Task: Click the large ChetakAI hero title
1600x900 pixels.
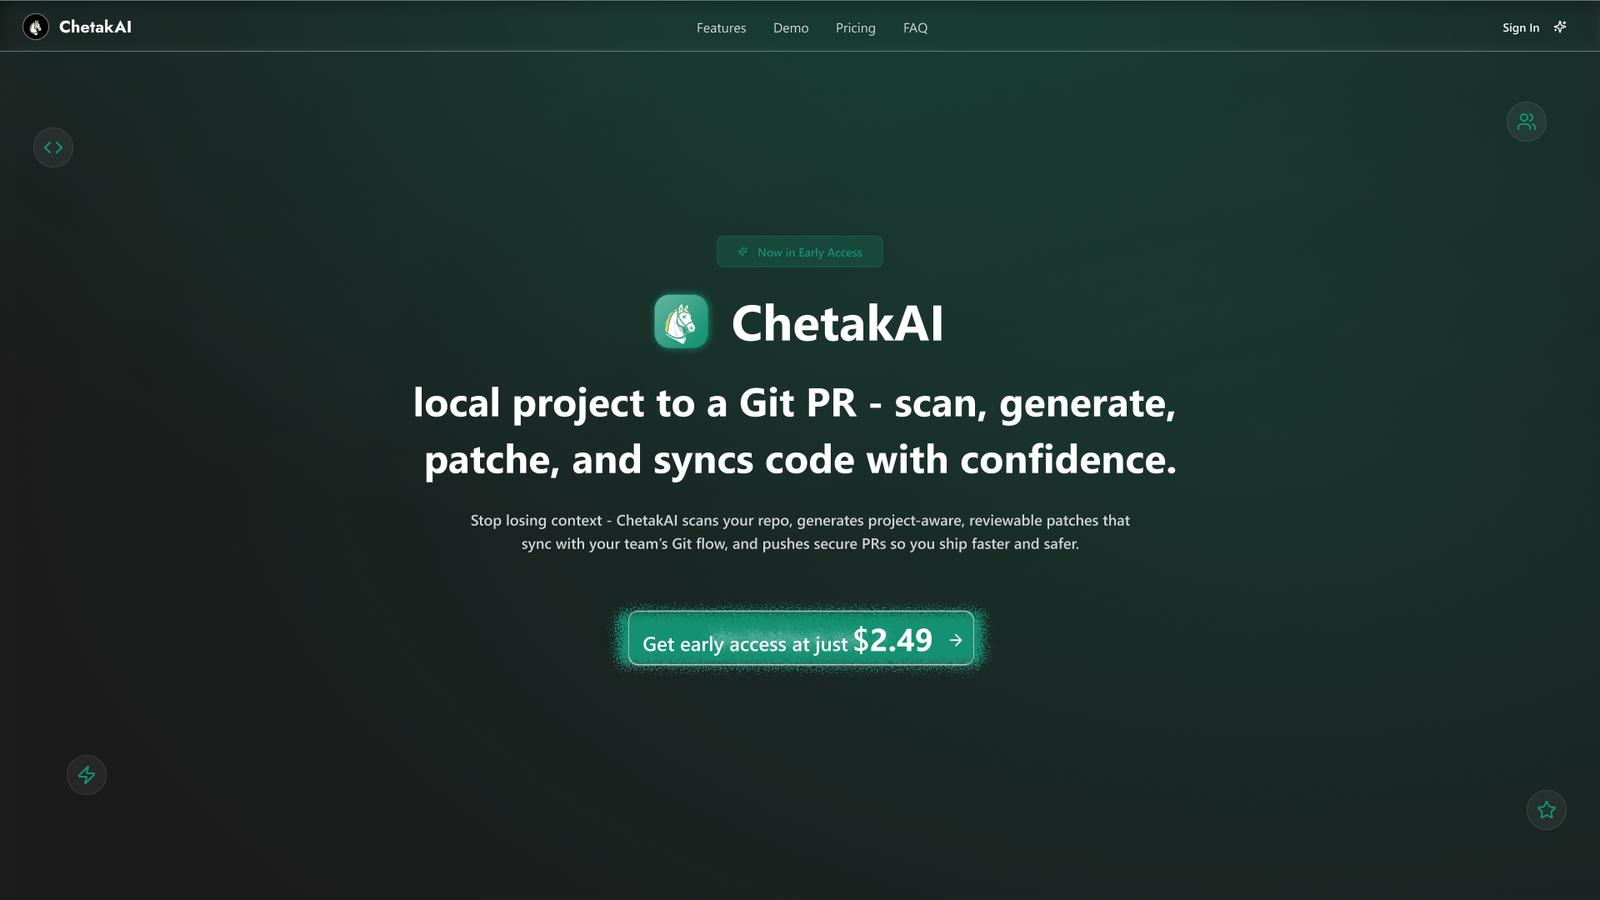Action: click(837, 323)
